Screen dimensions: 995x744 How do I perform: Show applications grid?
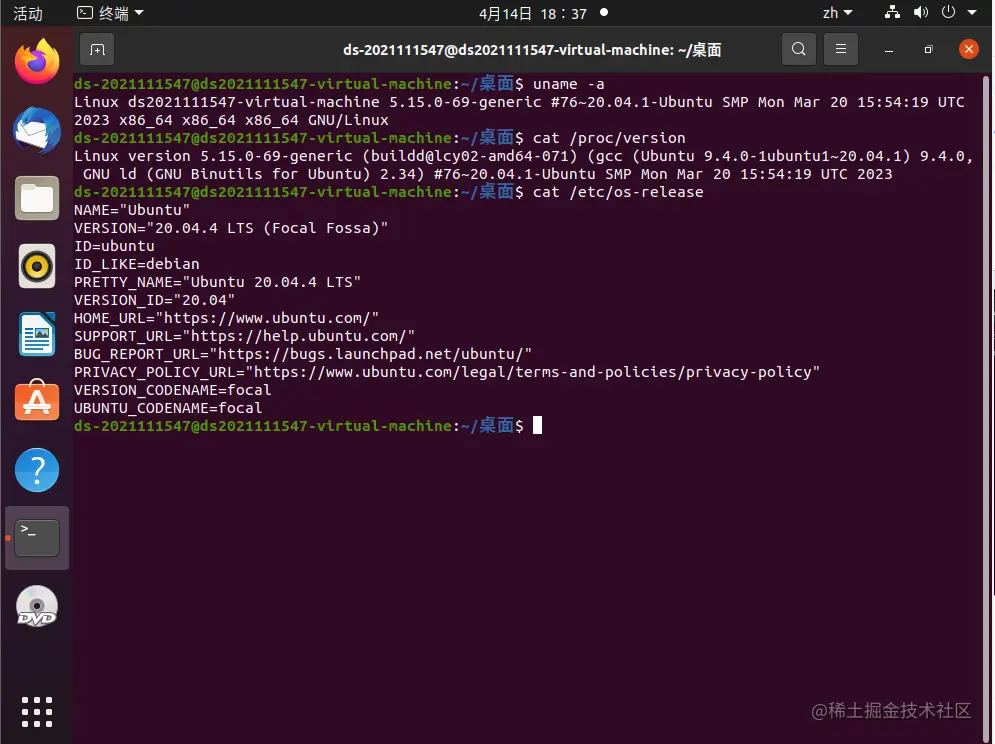(37, 712)
